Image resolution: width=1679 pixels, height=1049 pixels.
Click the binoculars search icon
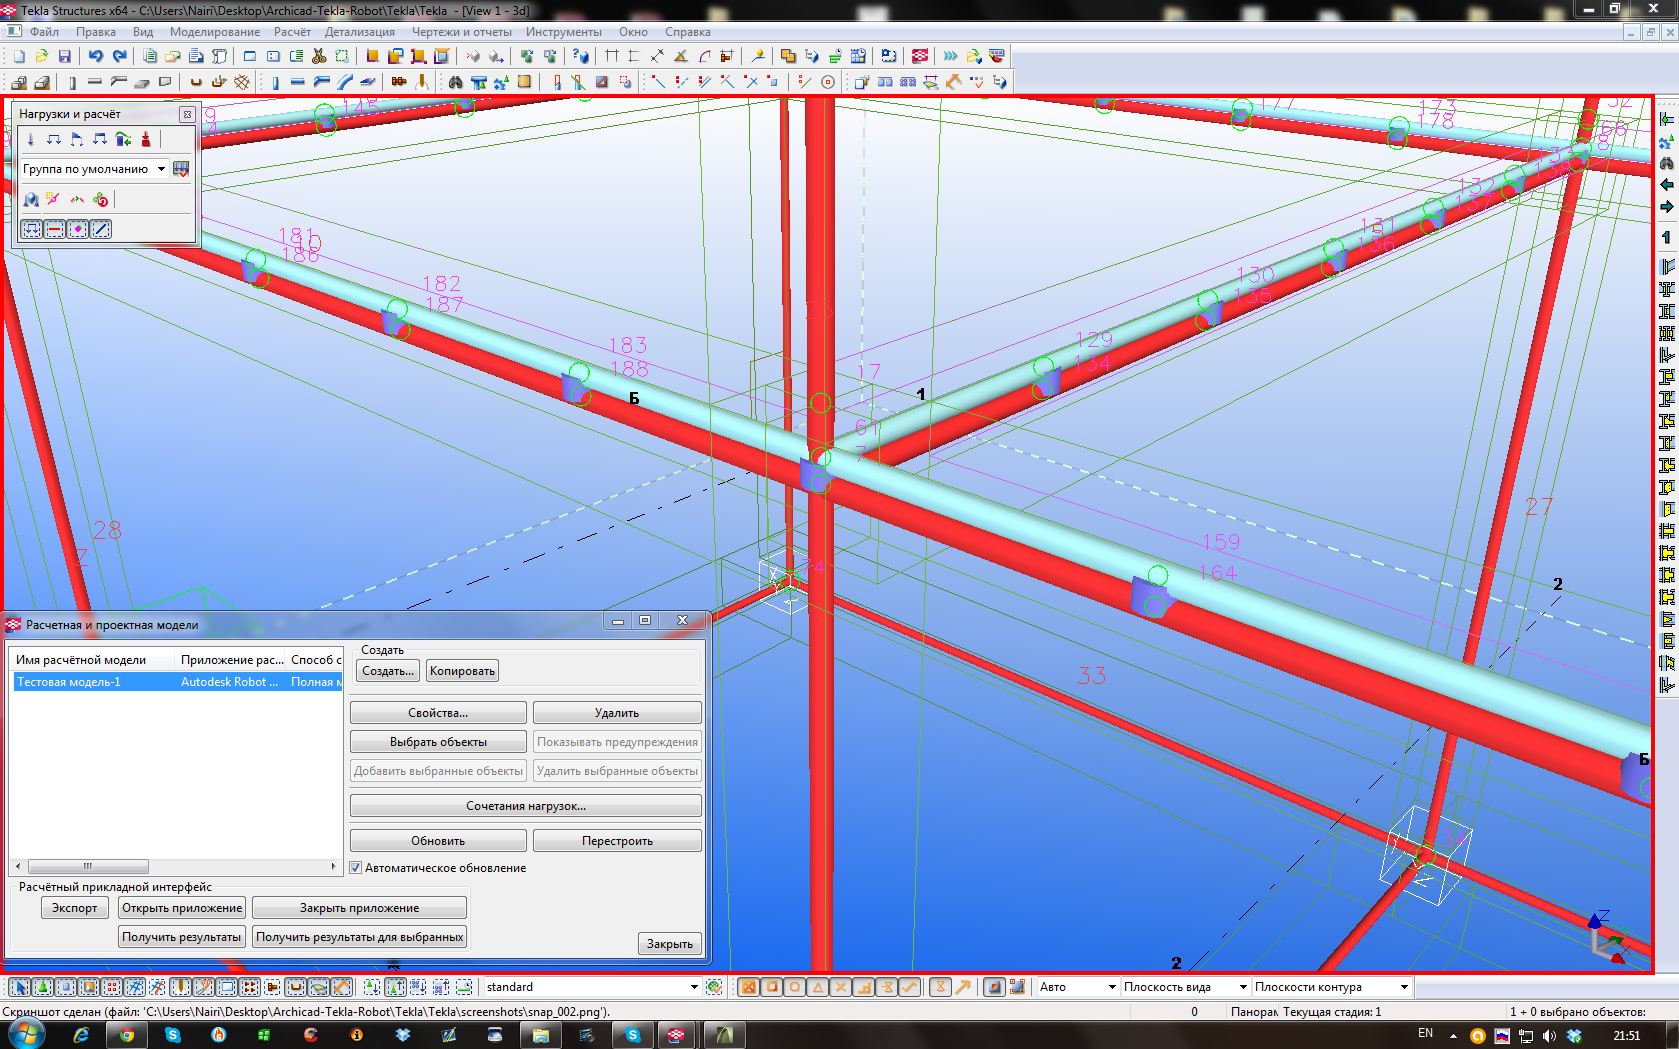point(456,82)
